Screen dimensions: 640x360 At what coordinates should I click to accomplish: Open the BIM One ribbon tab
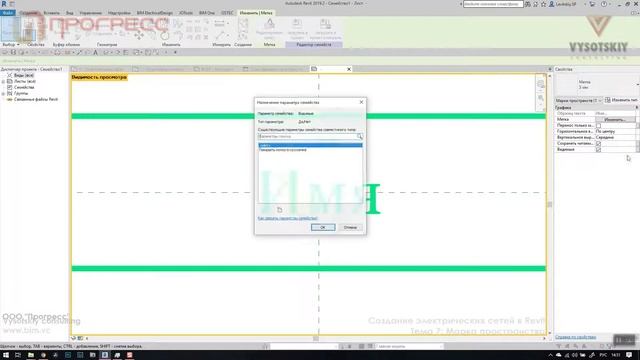[207, 13]
